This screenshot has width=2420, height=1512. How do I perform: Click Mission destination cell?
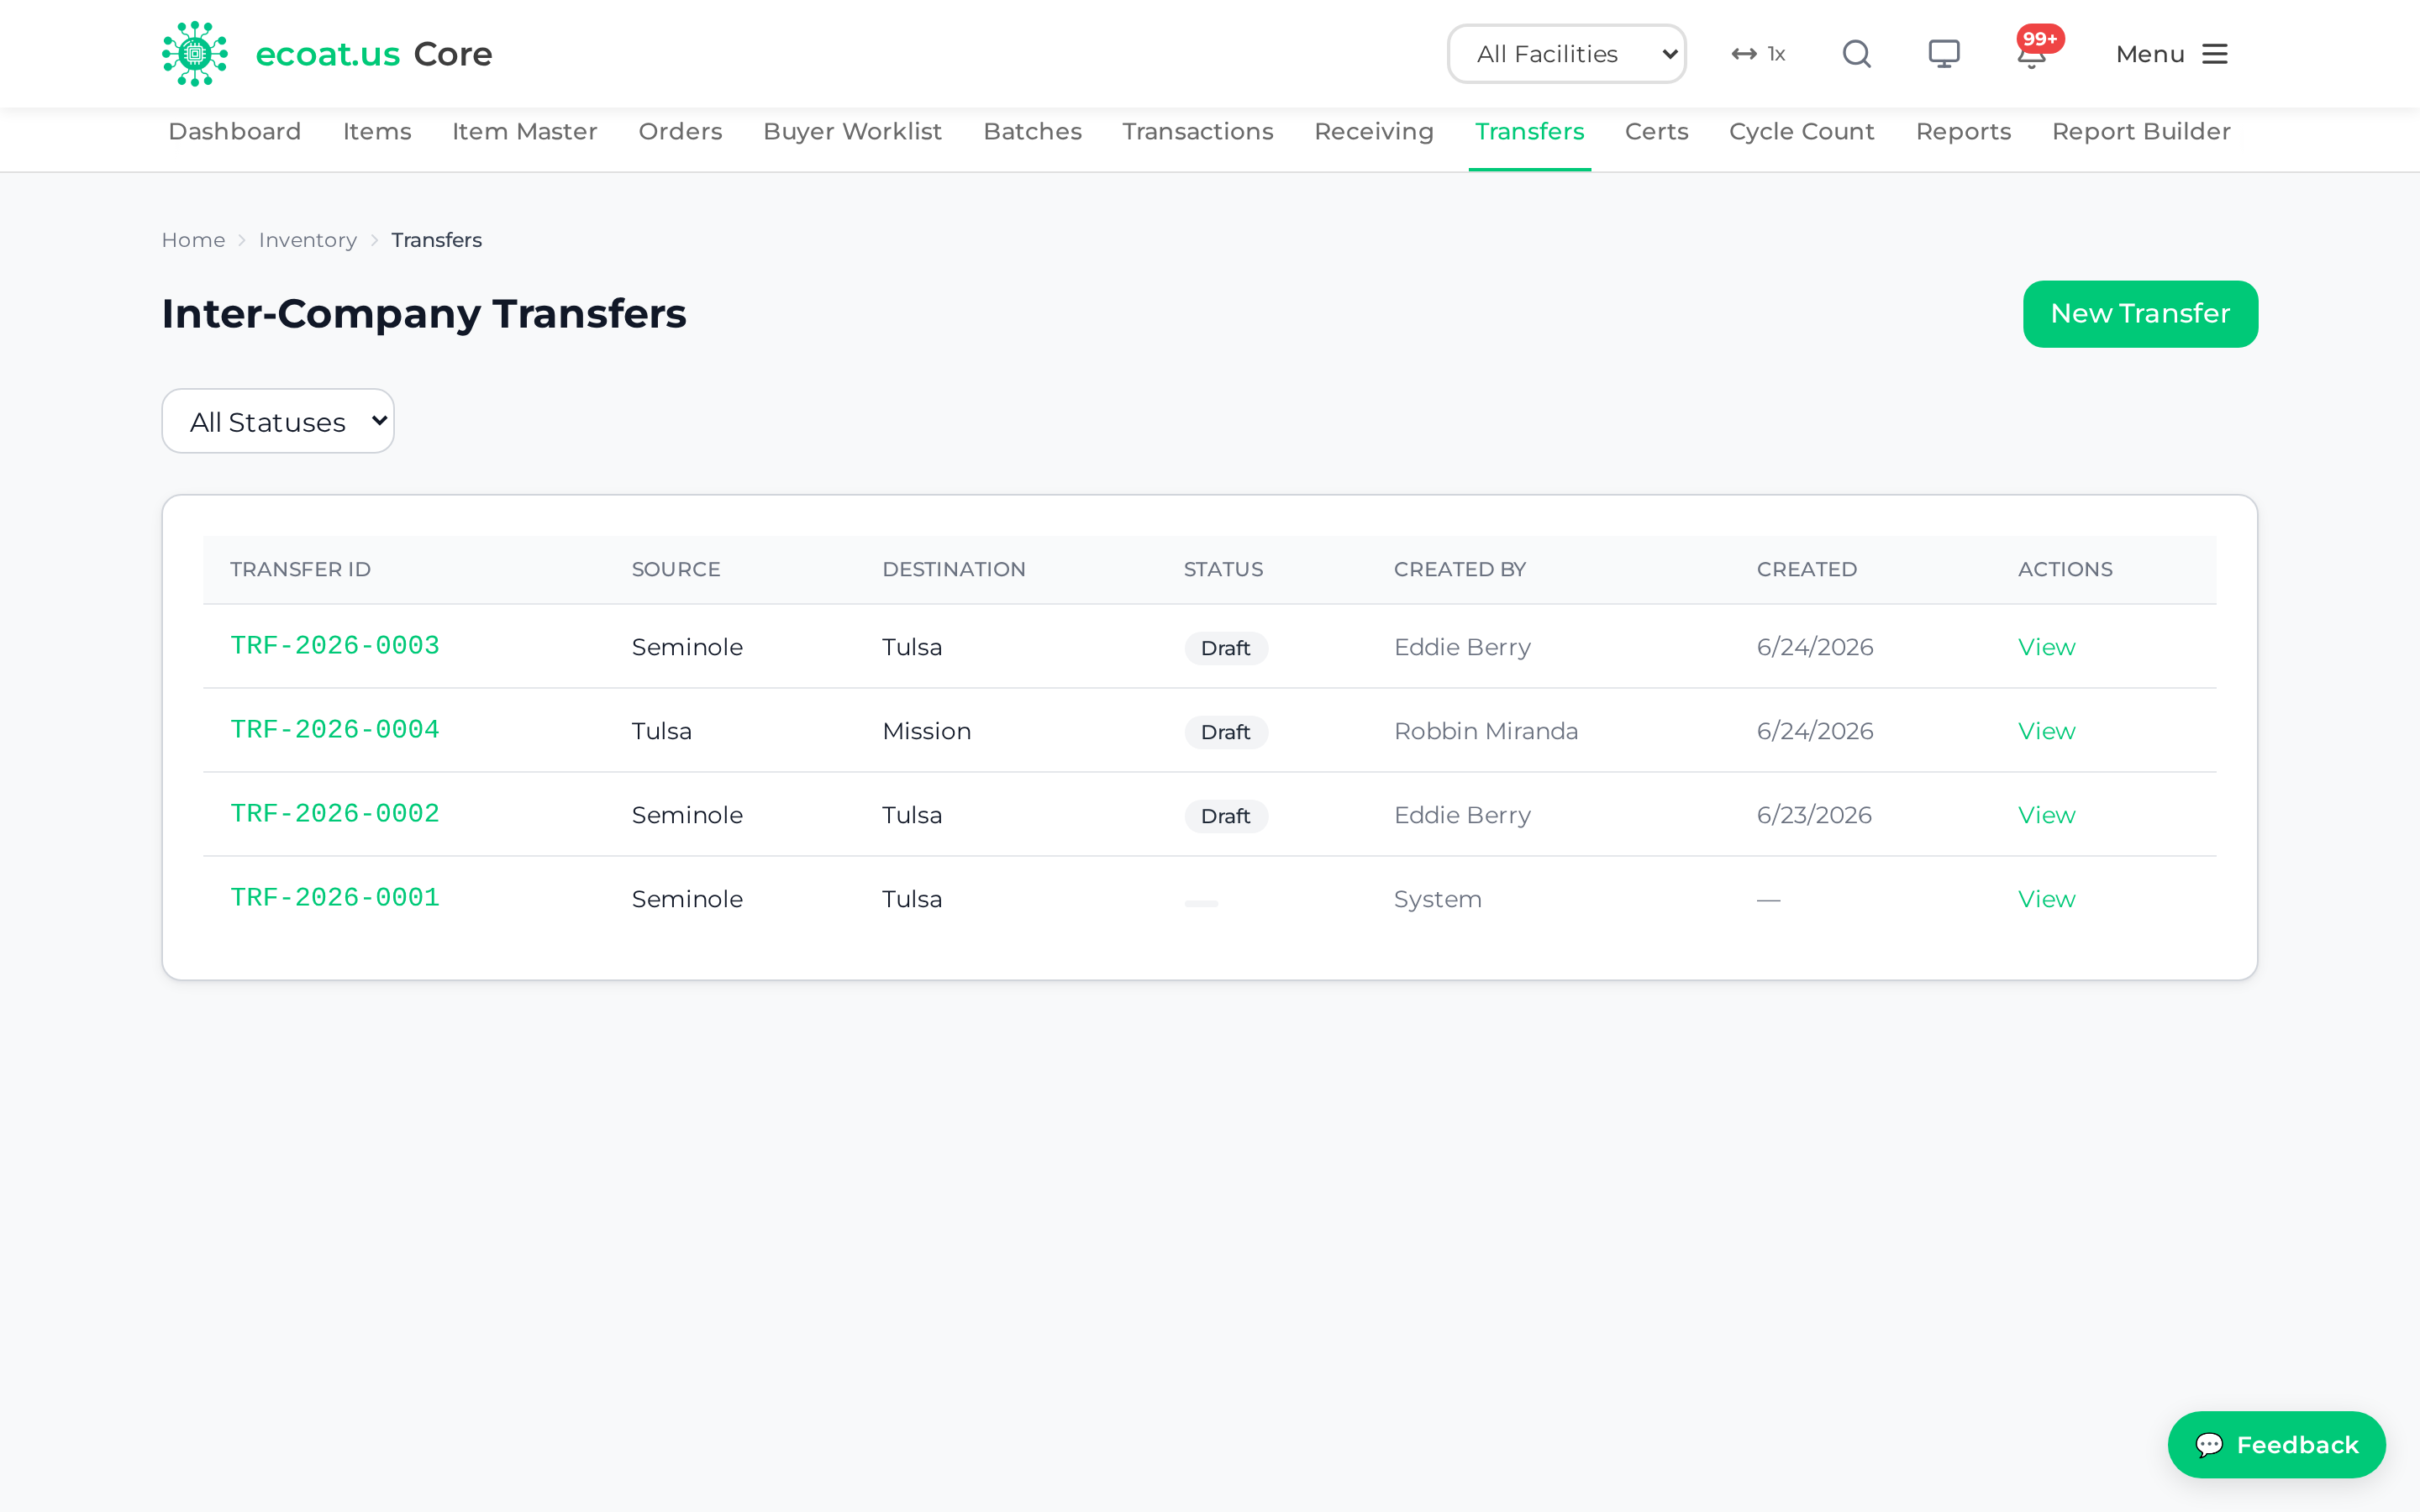927,731
